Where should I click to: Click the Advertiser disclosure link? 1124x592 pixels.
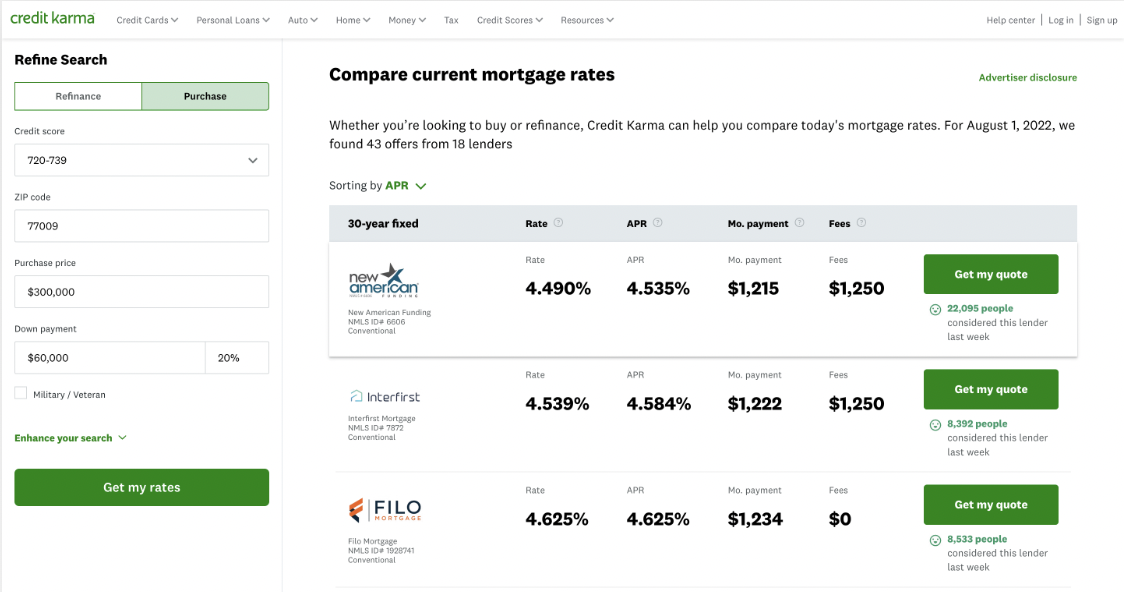1028,77
